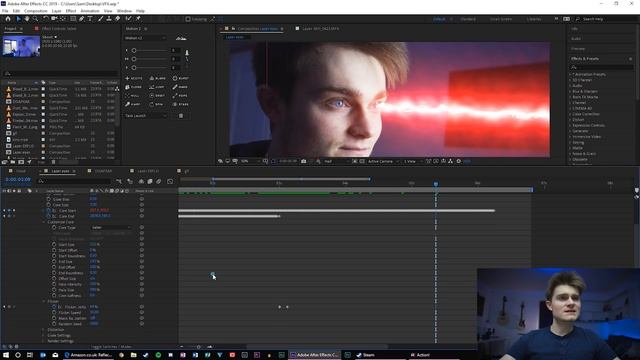Image resolution: width=640 pixels, height=360 pixels.
Task: Click the second Motion 2 slider handle
Action: click(134, 59)
